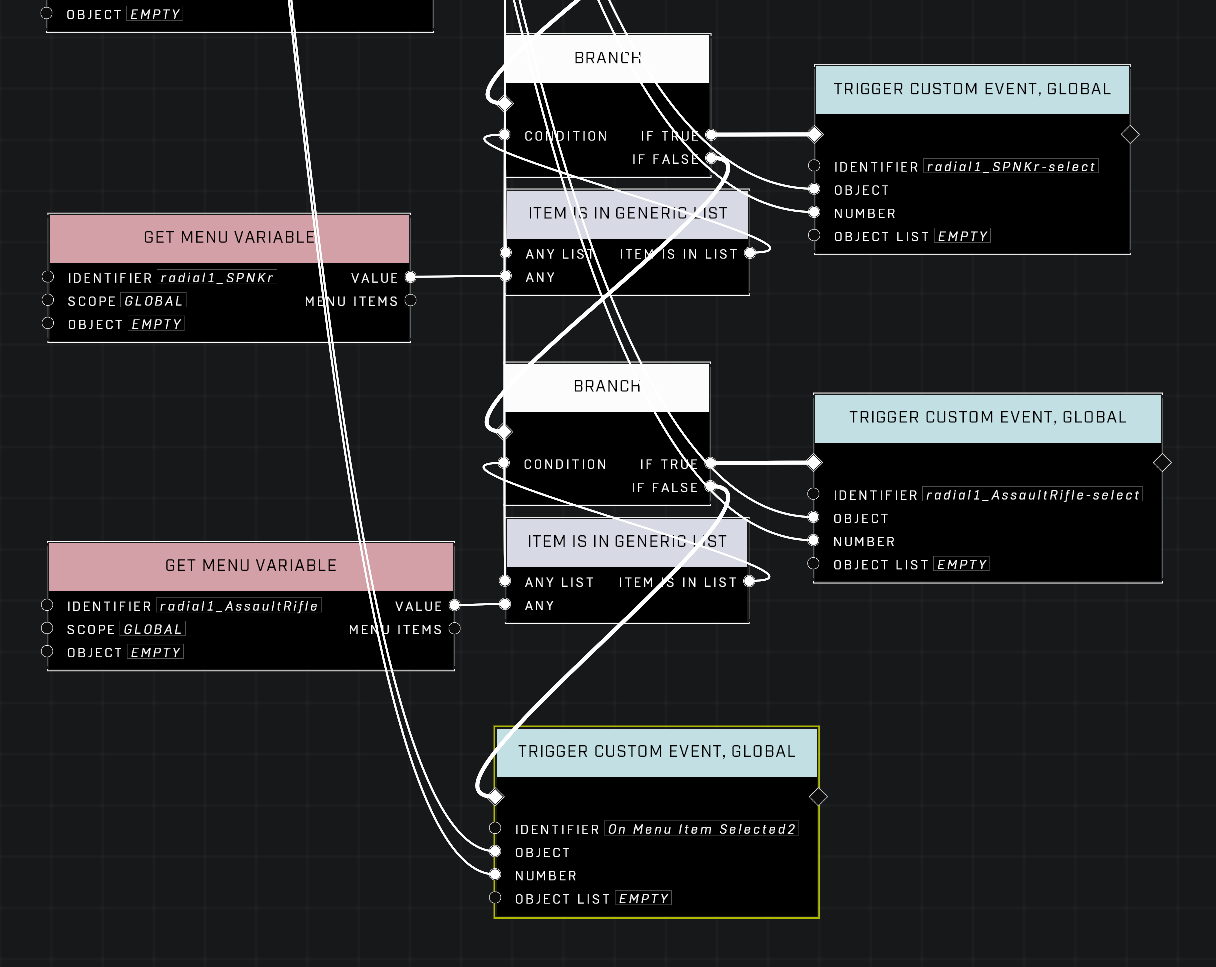Select the Get Menu Variable header for radial1_SPNKr
Viewport: 1216px width, 967px height.
[229, 238]
